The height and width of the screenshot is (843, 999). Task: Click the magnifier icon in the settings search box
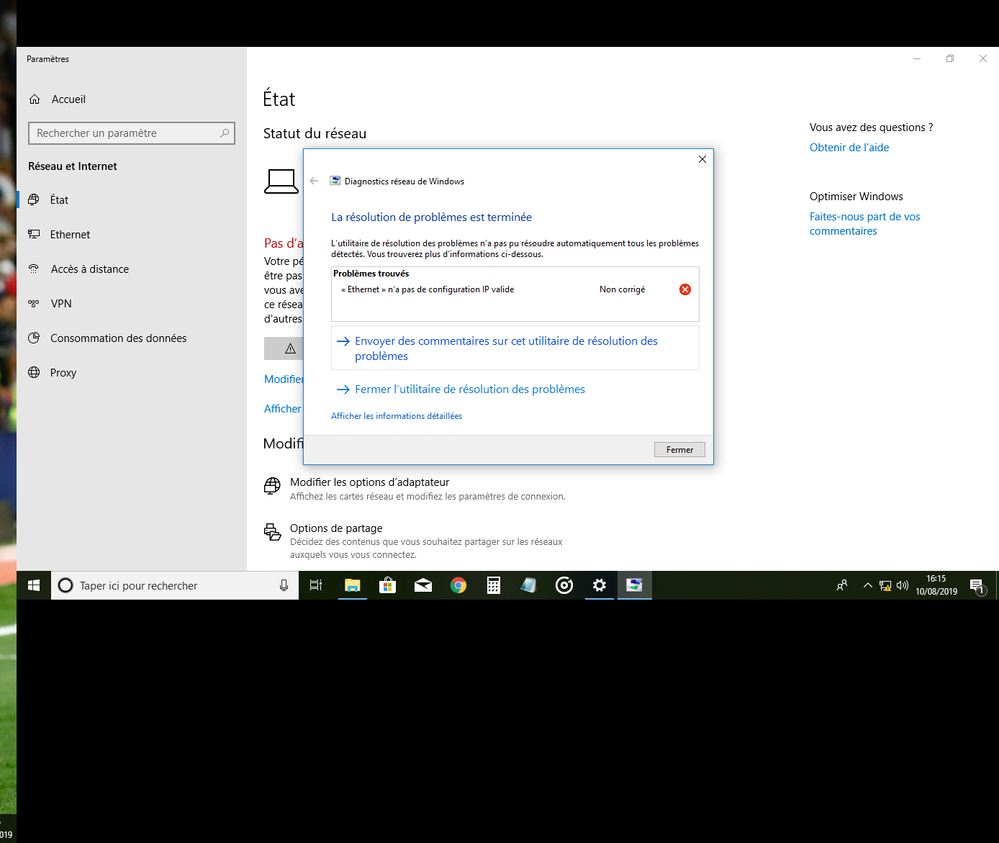[x=224, y=133]
